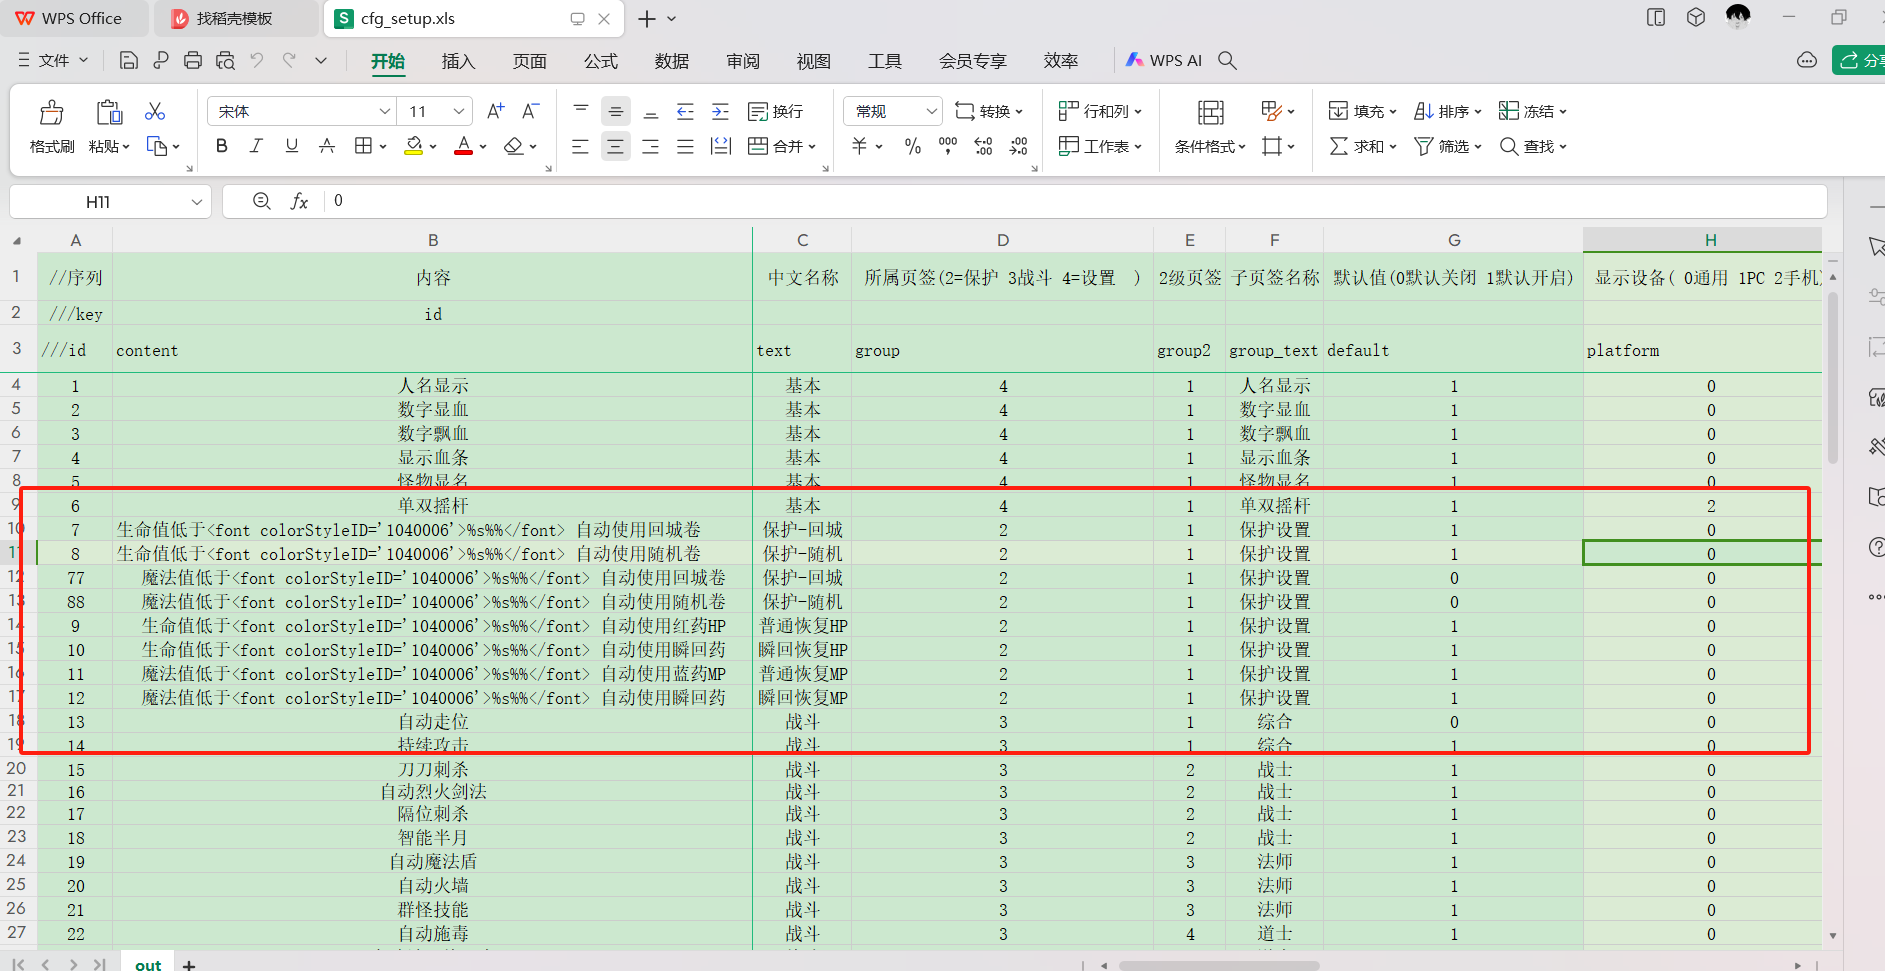Click column header D
This screenshot has height=971, width=1885.
1003,240
